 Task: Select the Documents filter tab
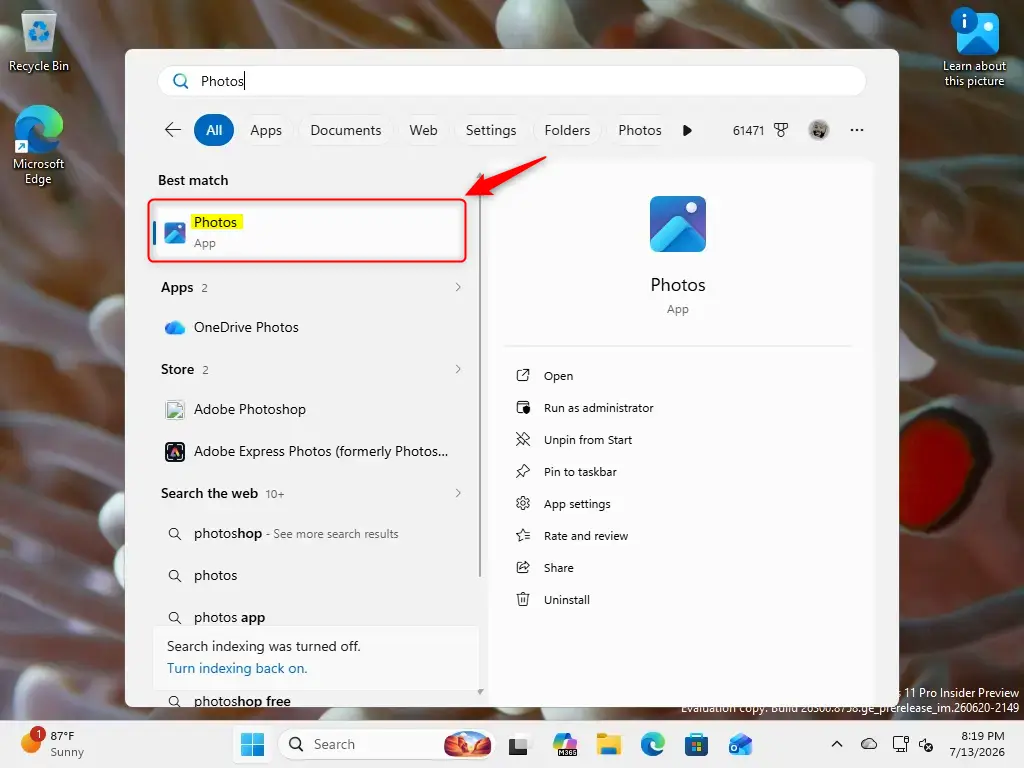click(345, 130)
